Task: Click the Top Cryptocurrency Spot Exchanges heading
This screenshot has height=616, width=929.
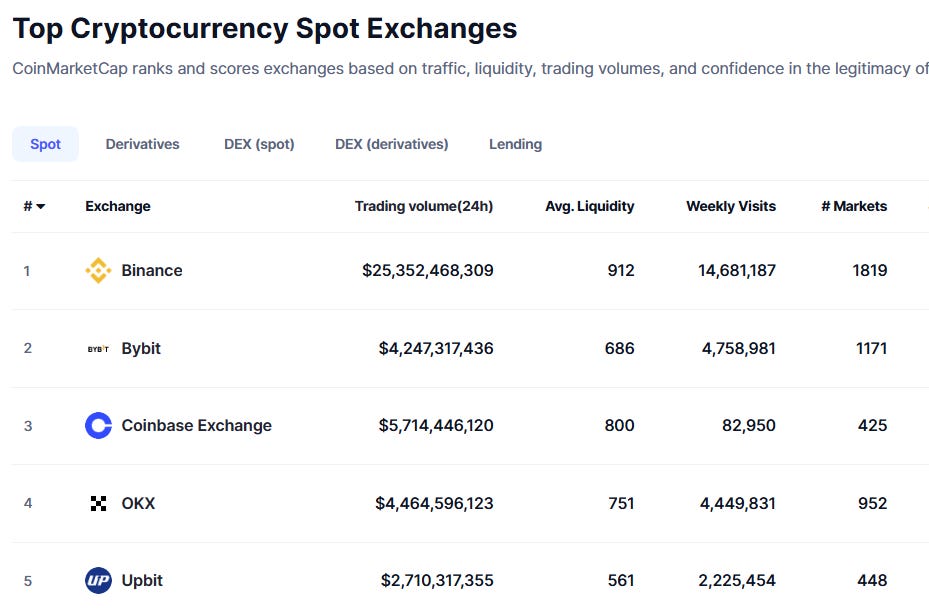Action: [265, 28]
